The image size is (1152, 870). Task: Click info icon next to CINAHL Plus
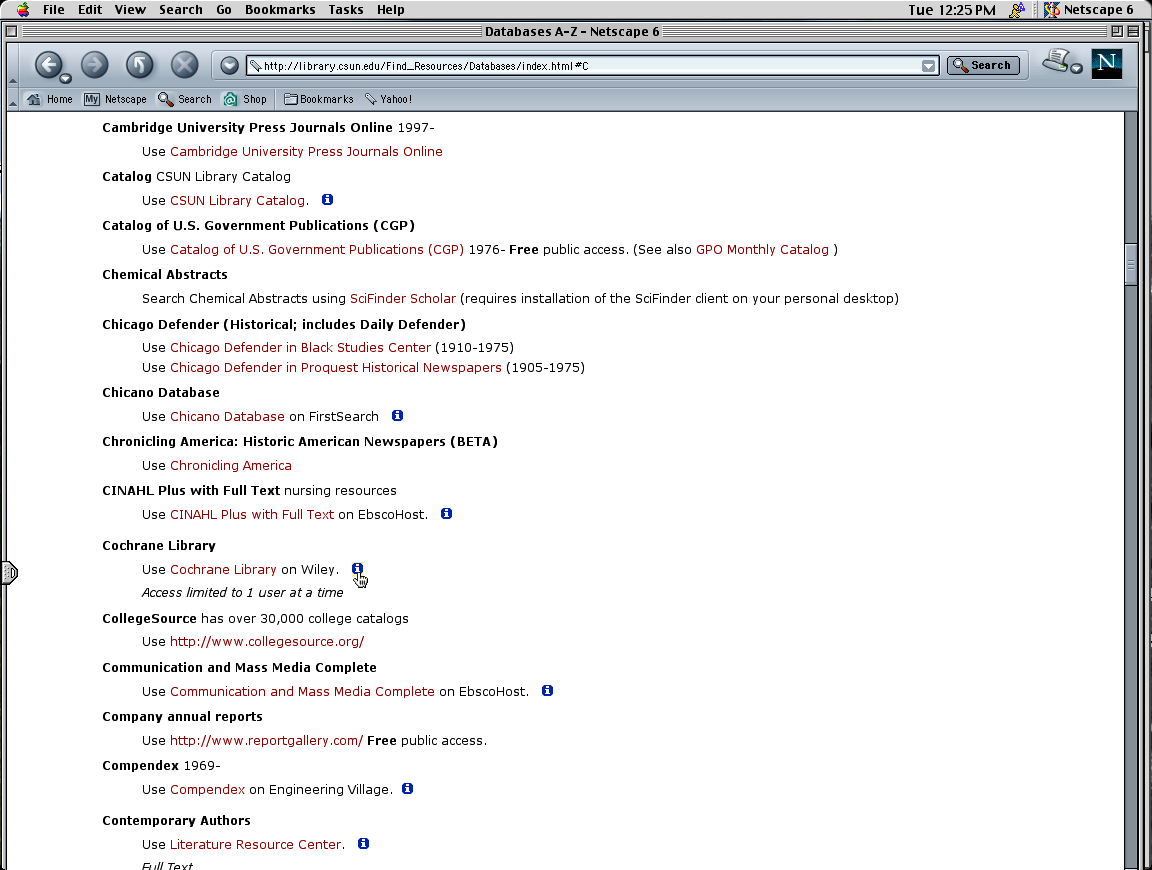click(447, 513)
